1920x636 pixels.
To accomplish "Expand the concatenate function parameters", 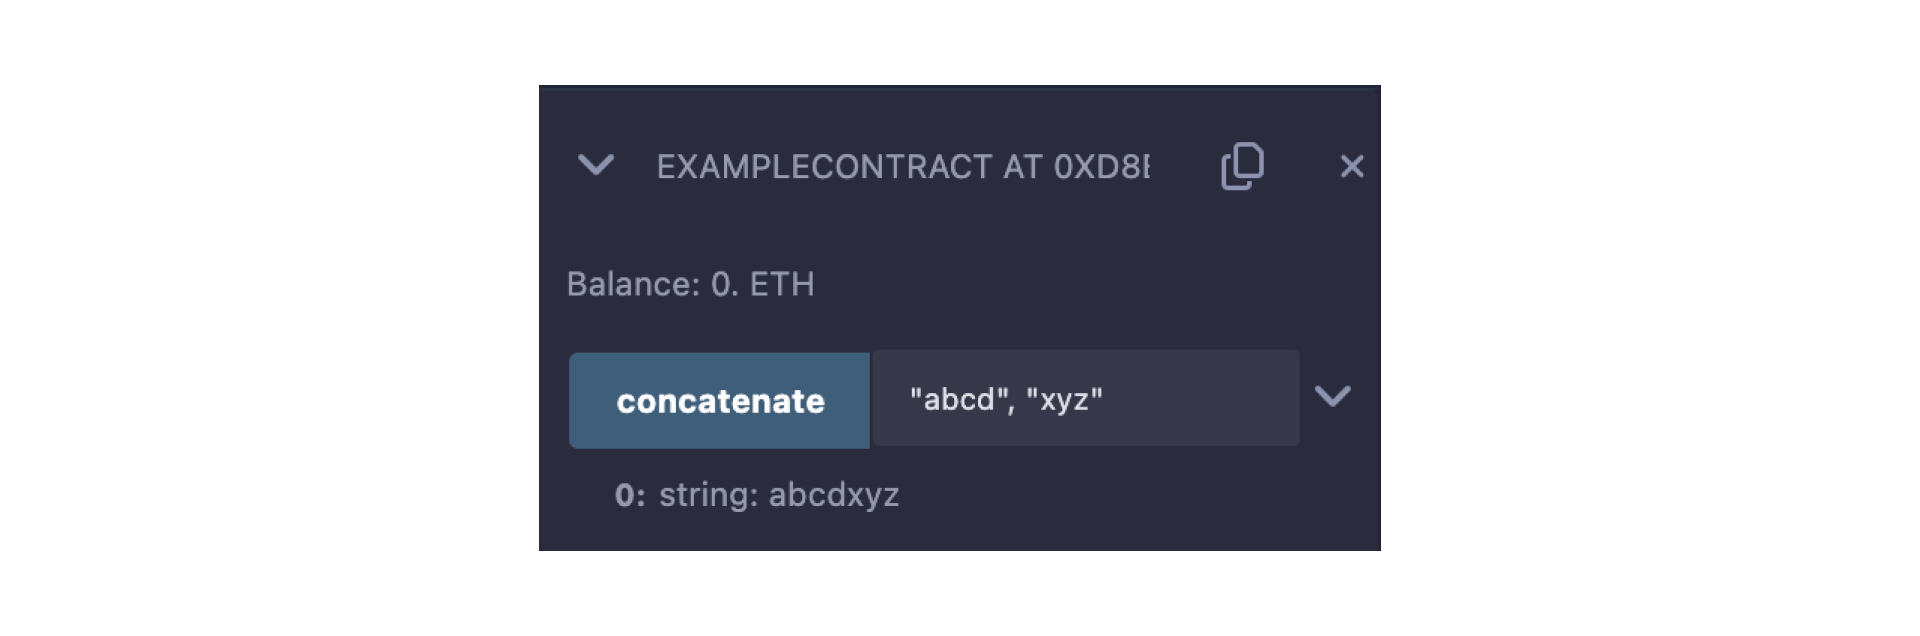I will [1332, 397].
